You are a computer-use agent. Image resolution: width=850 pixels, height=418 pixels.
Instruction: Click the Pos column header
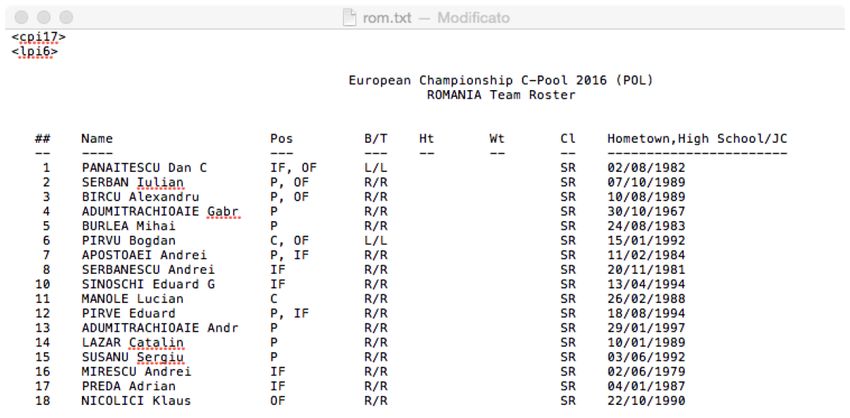(x=281, y=138)
